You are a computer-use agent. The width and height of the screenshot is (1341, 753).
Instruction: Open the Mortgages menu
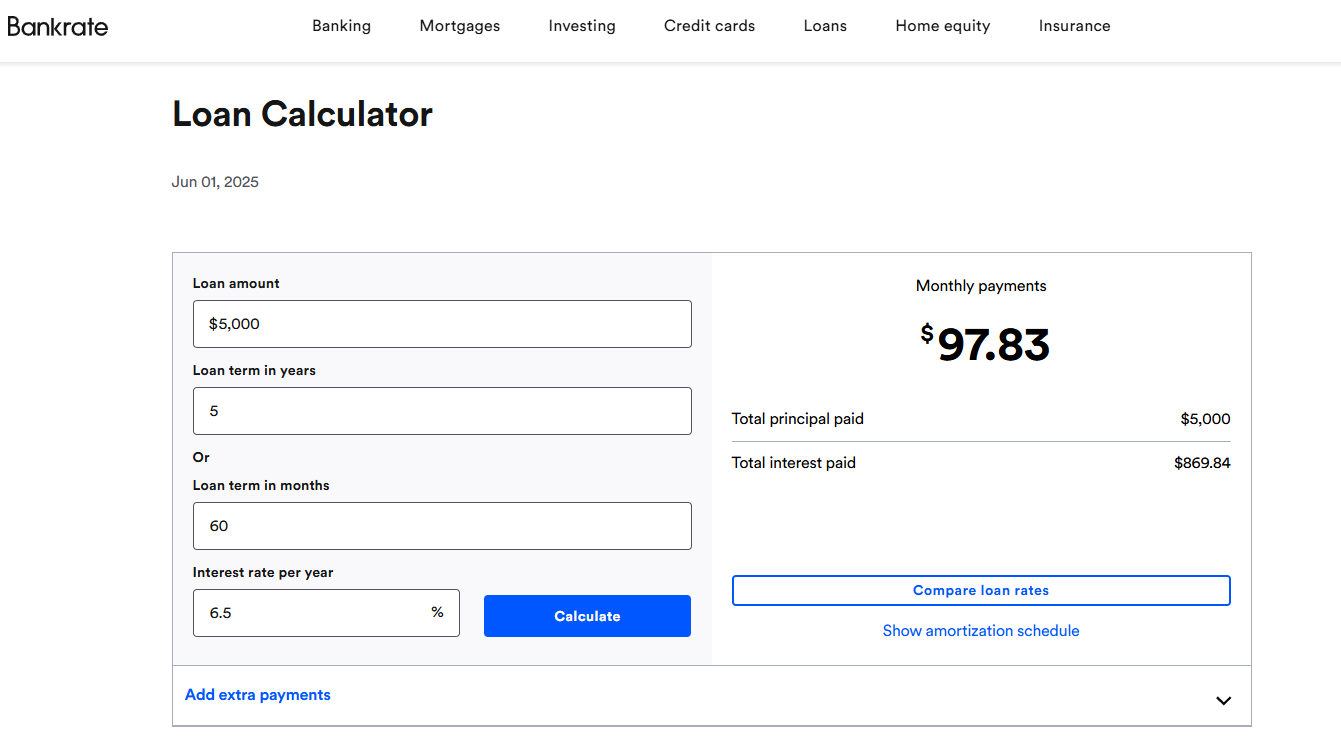pos(460,26)
